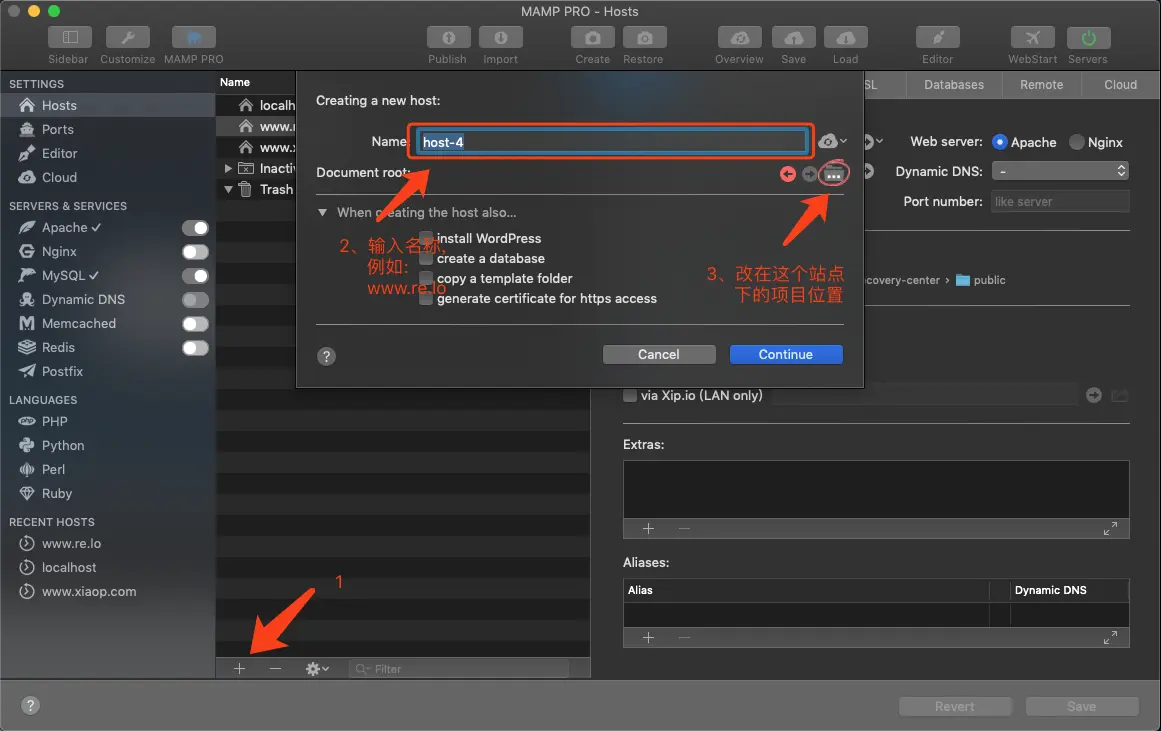Open the Customize toolbar wrench icon
1161x731 pixels.
click(127, 37)
